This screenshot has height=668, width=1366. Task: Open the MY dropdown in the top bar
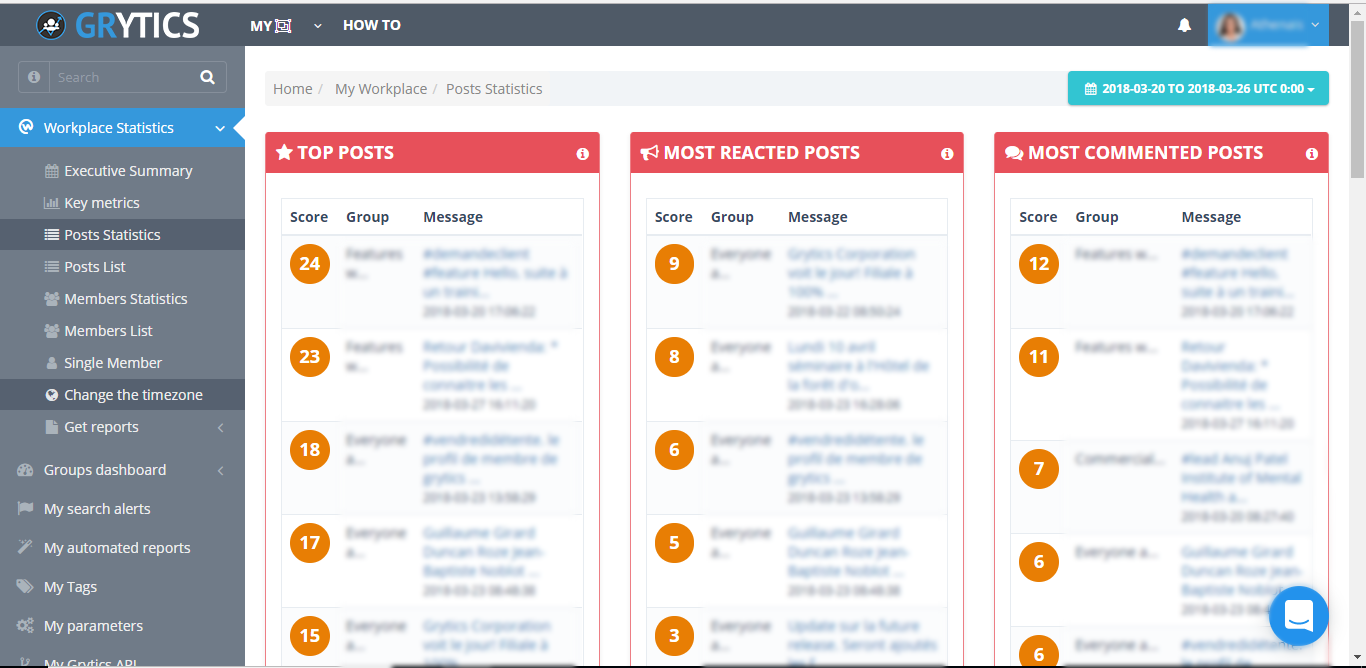pyautogui.click(x=286, y=25)
